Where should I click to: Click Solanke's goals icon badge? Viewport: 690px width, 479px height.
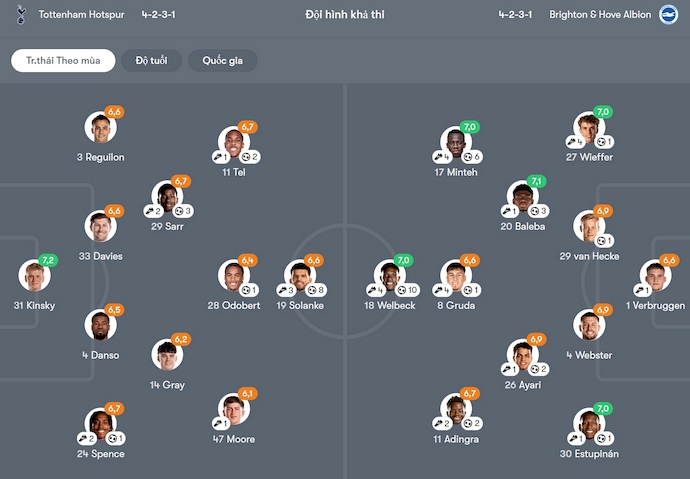(x=310, y=290)
